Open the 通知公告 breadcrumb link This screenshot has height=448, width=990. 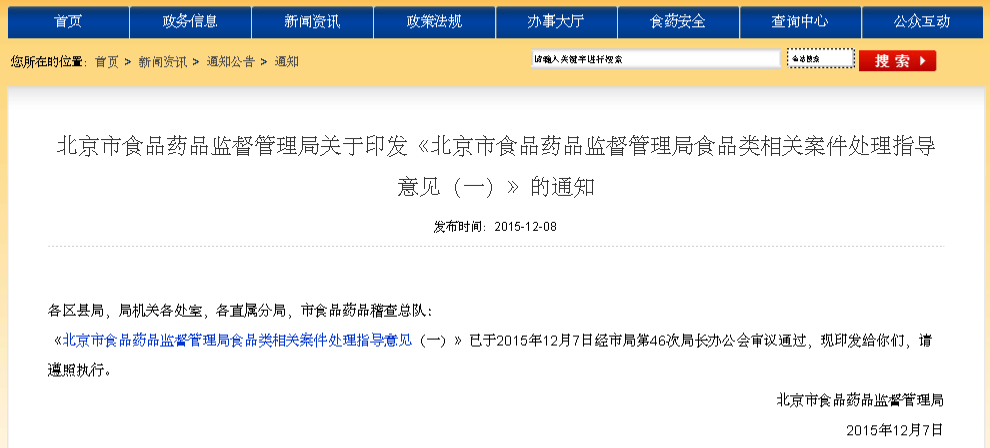click(230, 62)
